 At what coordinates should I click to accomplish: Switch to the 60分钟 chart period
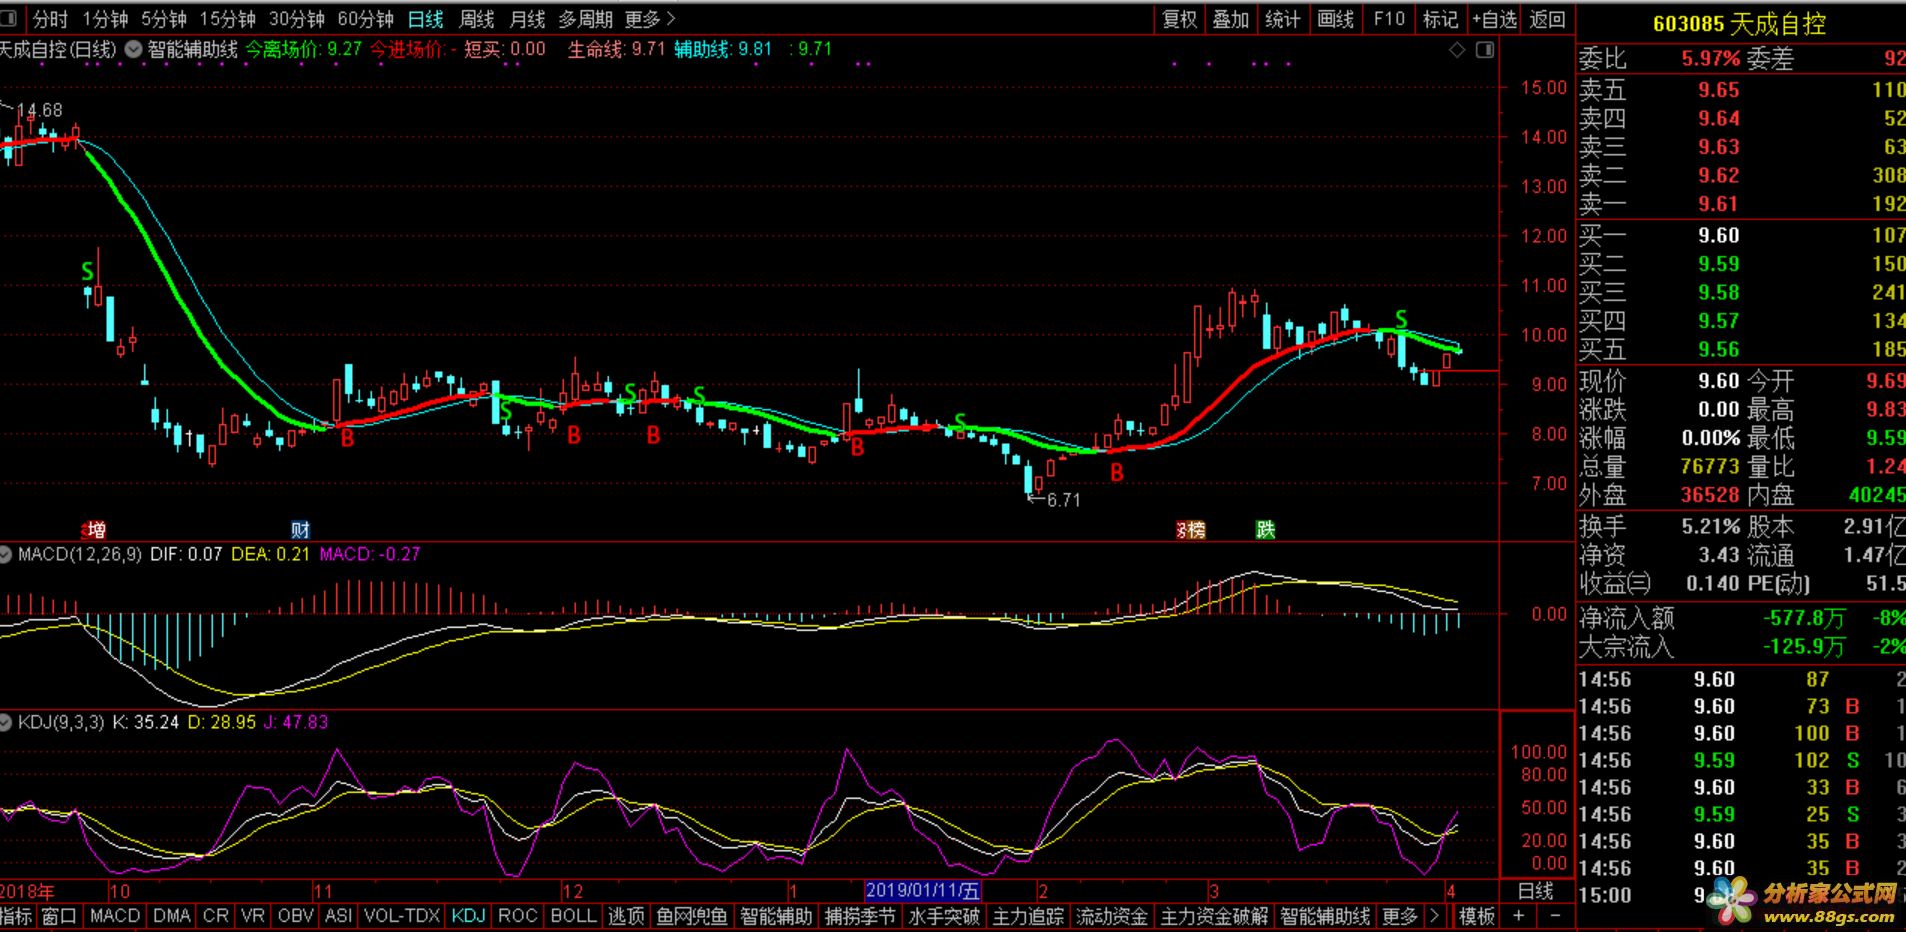[x=365, y=19]
